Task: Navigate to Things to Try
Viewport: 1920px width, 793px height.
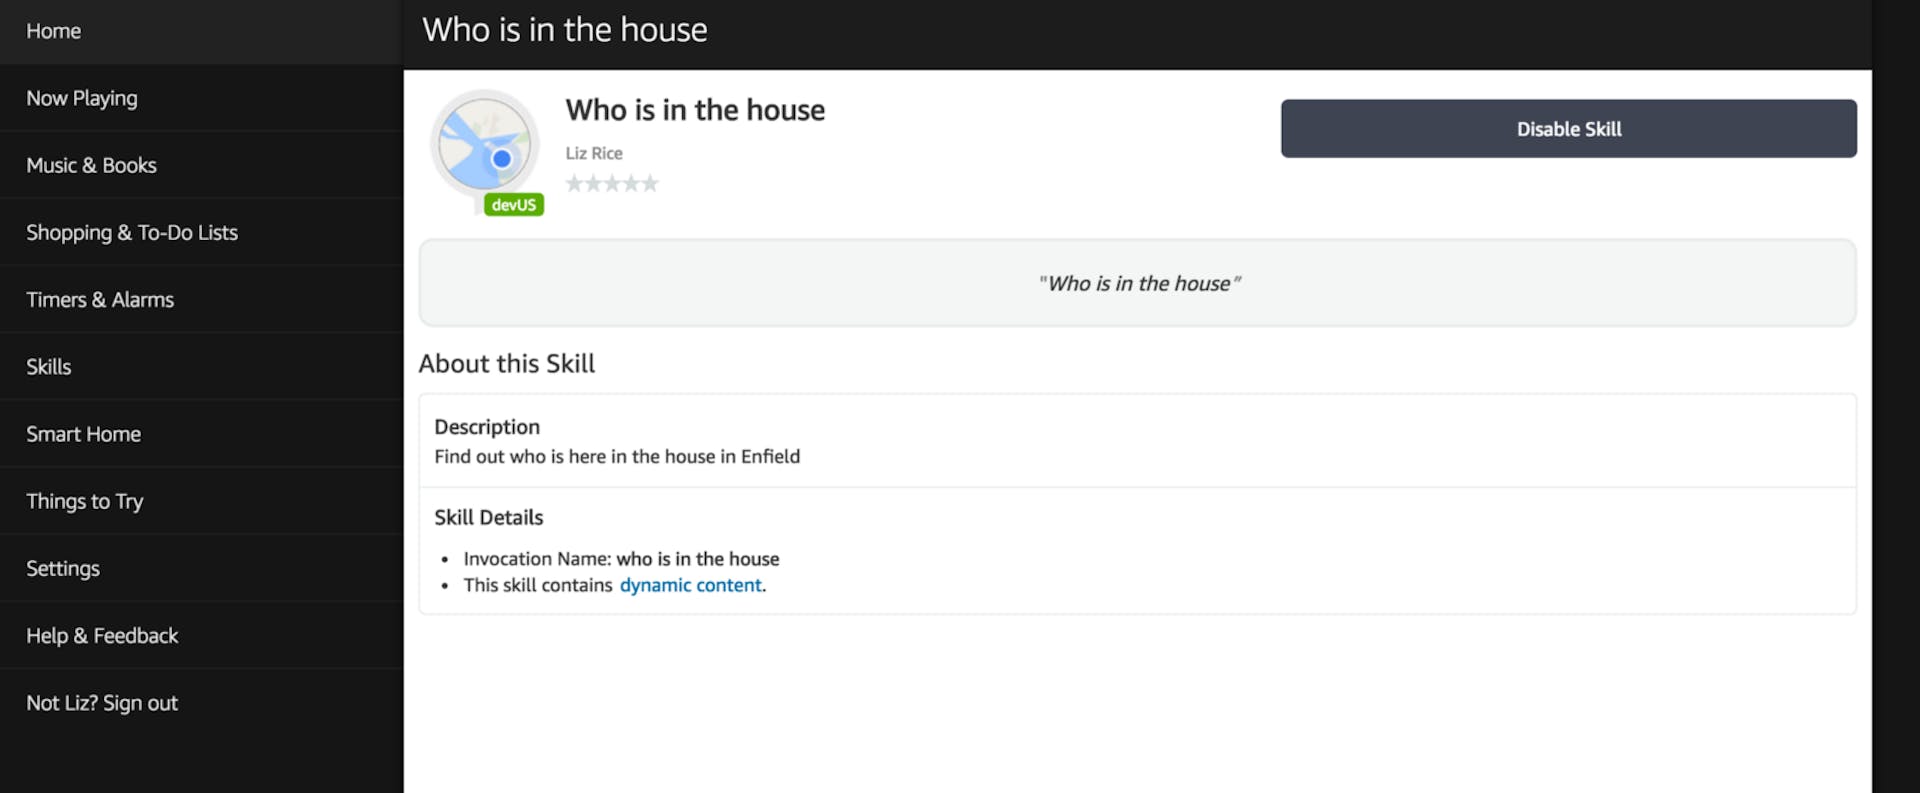Action: (x=84, y=500)
